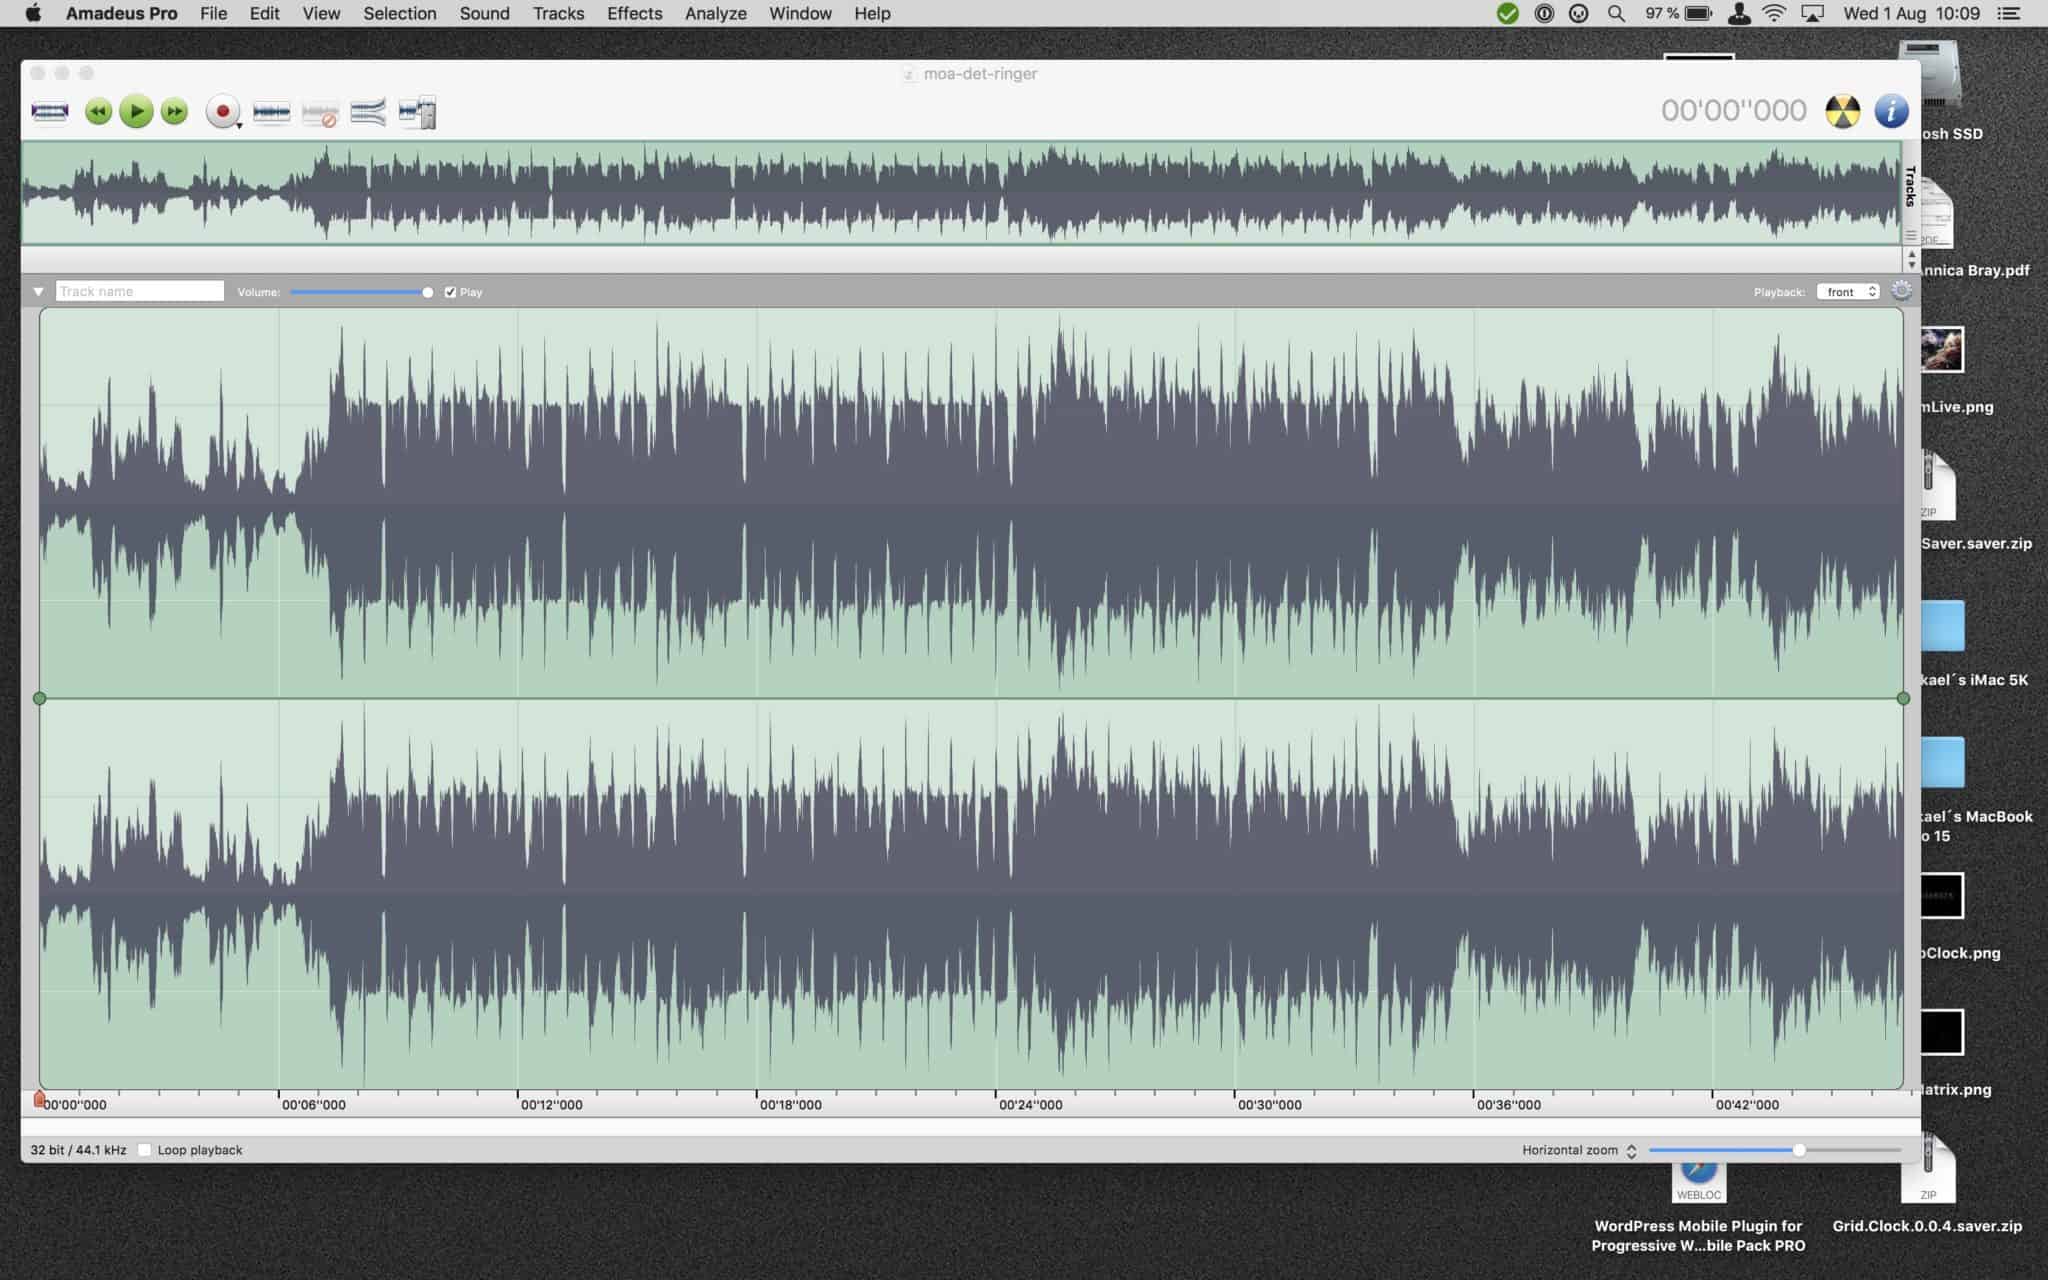Click the 00'00''000 time counter display

coord(1734,110)
